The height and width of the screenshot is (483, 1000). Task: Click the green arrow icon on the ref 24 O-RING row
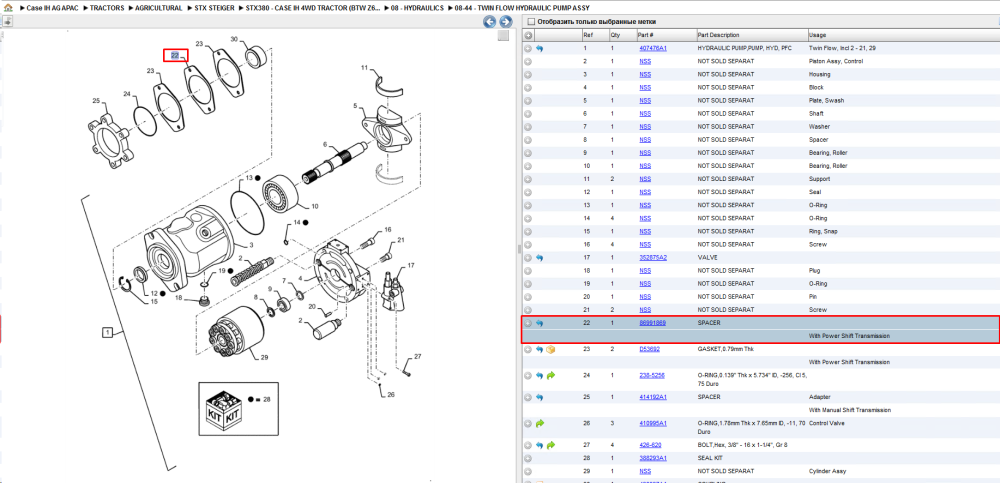click(x=550, y=376)
